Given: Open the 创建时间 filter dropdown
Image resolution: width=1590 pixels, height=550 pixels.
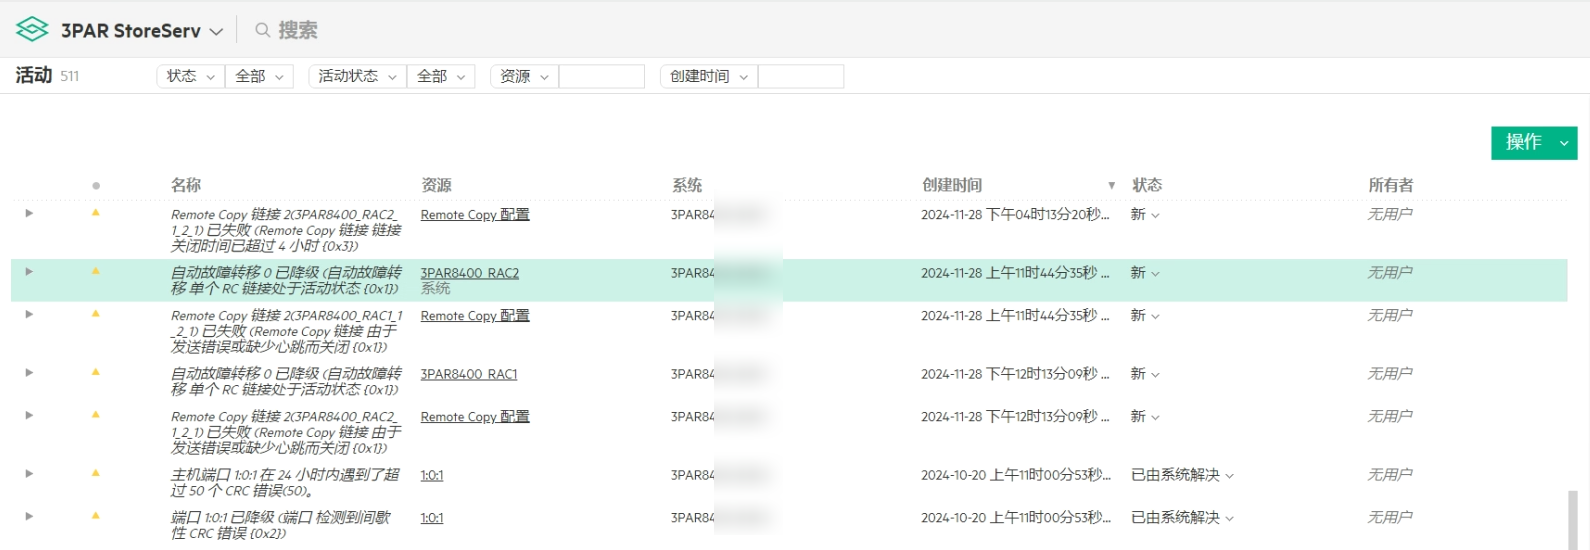Looking at the screenshot, I should (709, 76).
